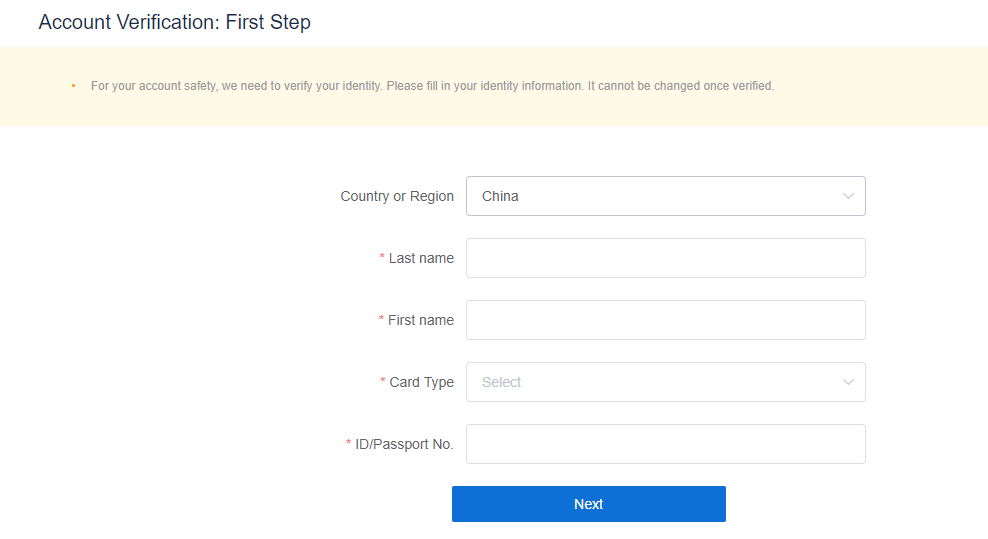This screenshot has height=539, width=988.
Task: Click the Account Verification: First Step heading
Action: (174, 22)
